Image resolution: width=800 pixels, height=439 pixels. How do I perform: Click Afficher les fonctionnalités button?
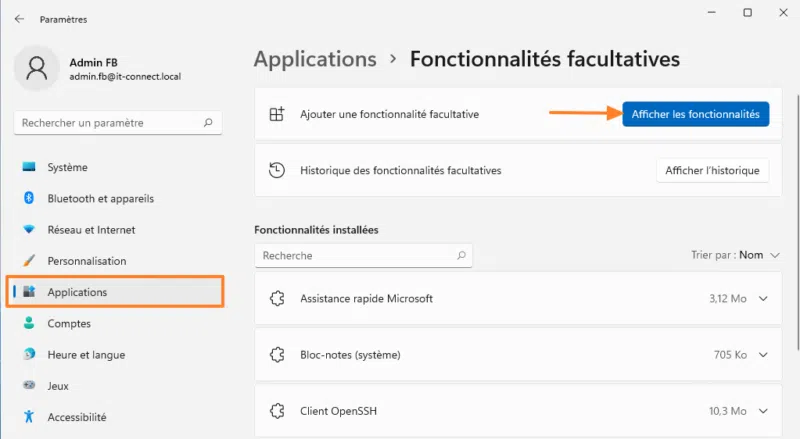(695, 115)
